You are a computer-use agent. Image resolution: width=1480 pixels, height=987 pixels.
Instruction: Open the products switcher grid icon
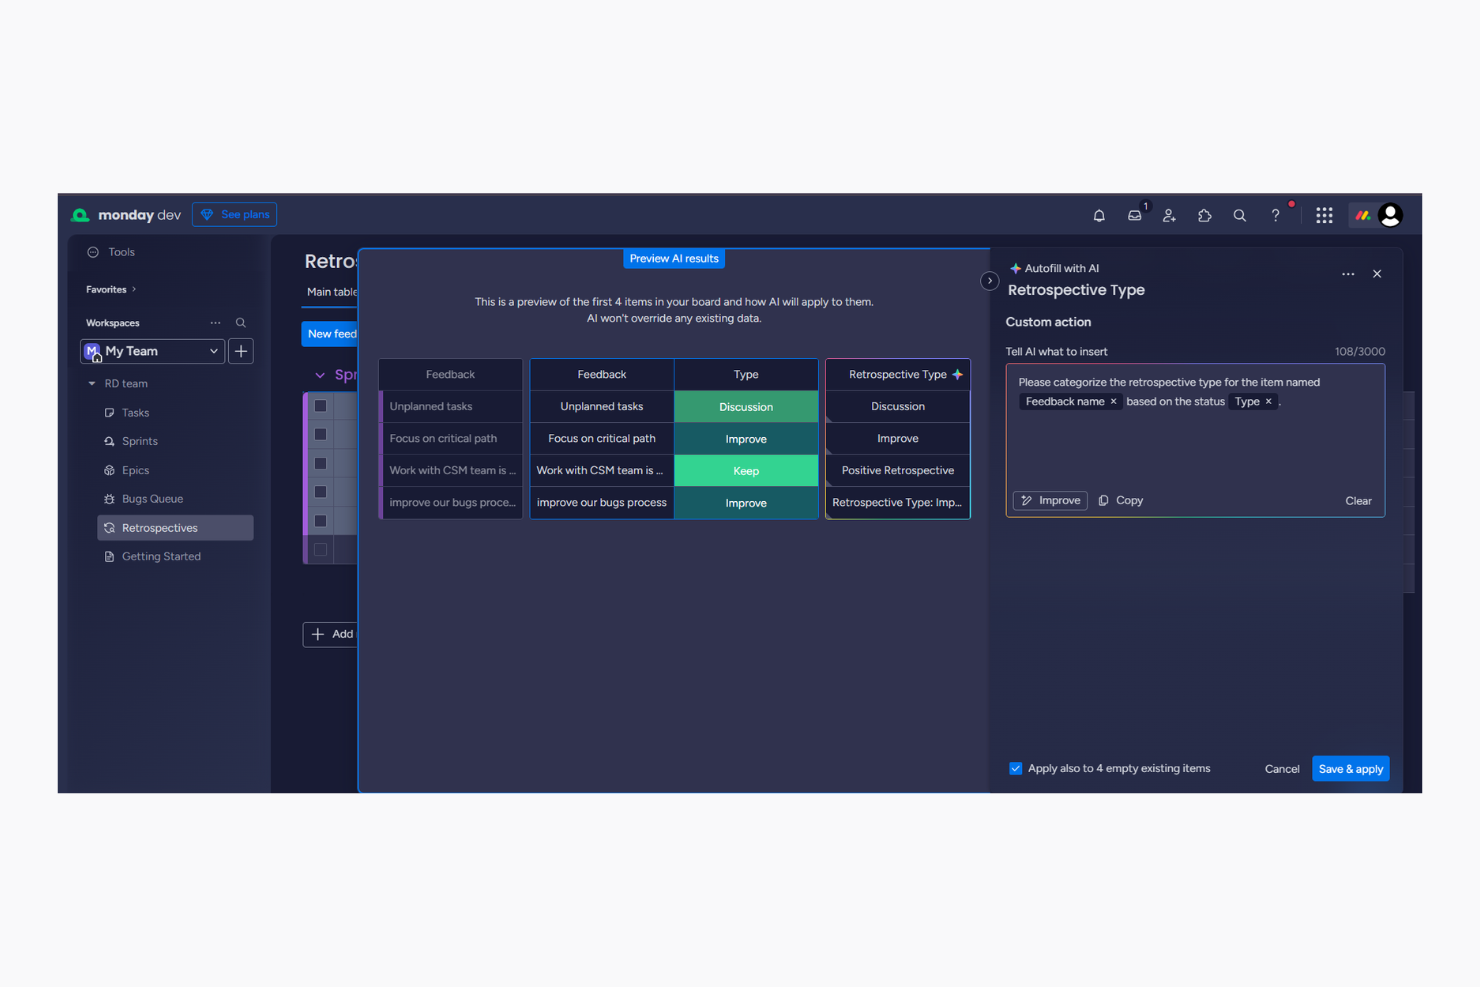click(x=1324, y=215)
